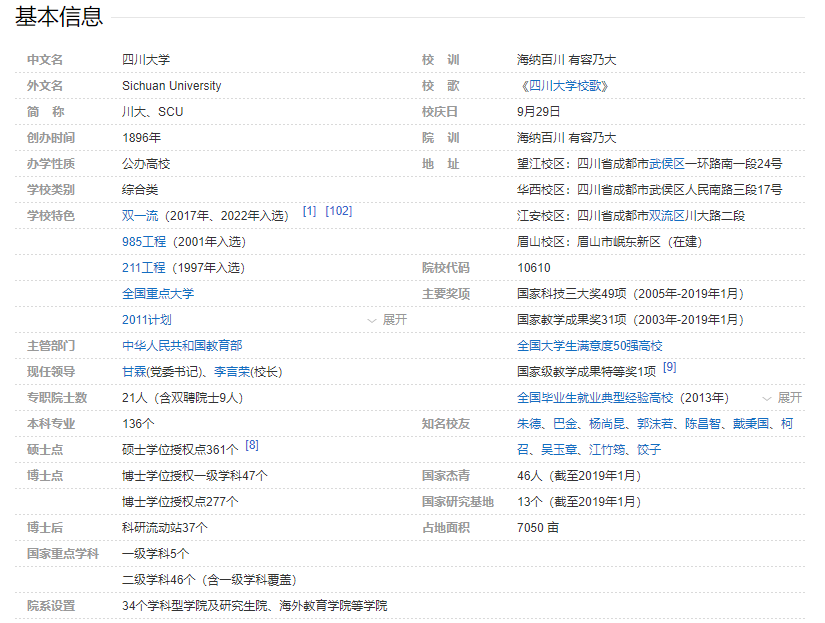Image resolution: width=825 pixels, height=623 pixels.
Task: Open the 2011计划 link
Action: click(x=147, y=320)
